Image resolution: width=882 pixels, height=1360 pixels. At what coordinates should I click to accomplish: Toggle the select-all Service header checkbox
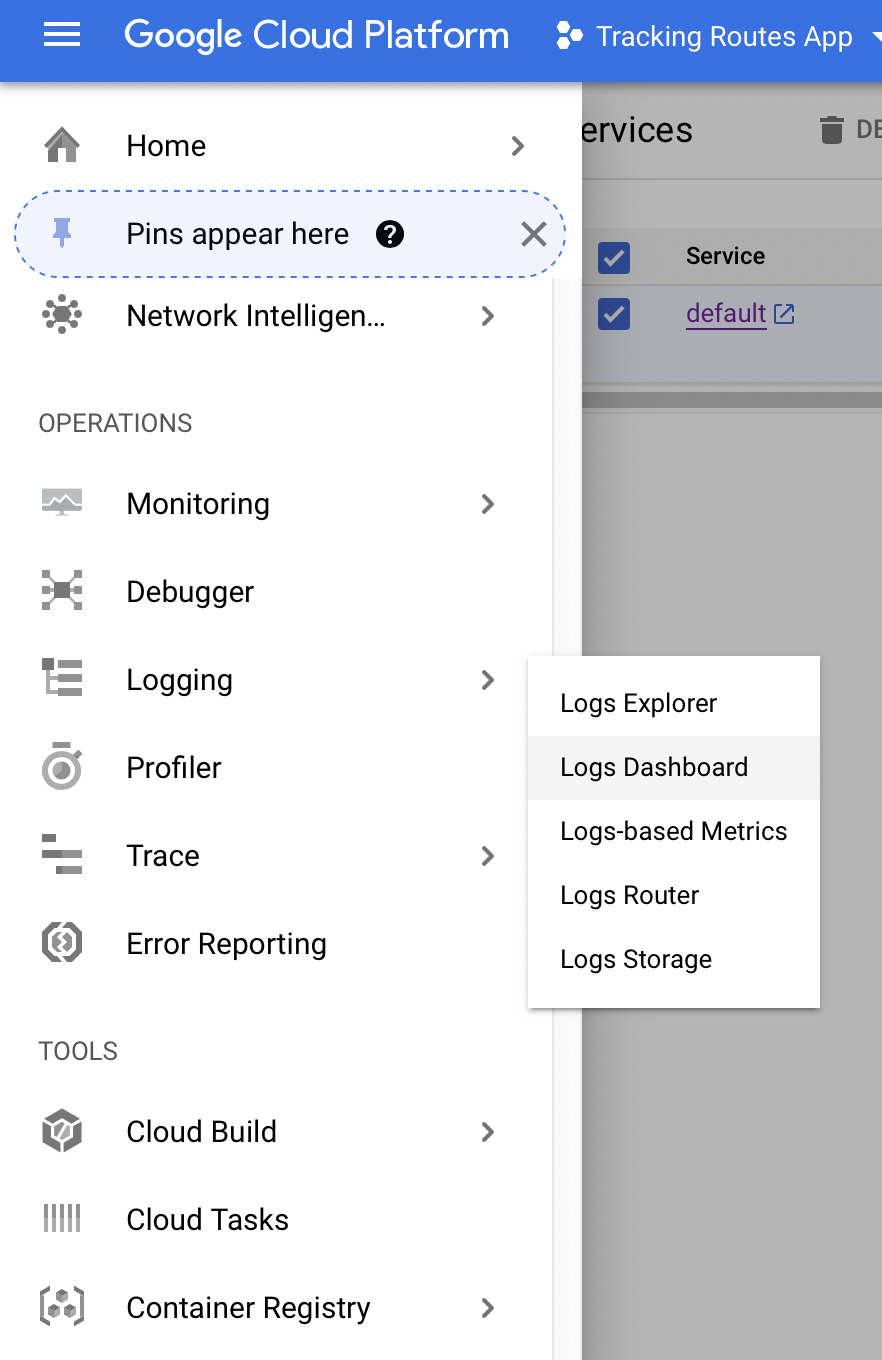pyautogui.click(x=614, y=257)
